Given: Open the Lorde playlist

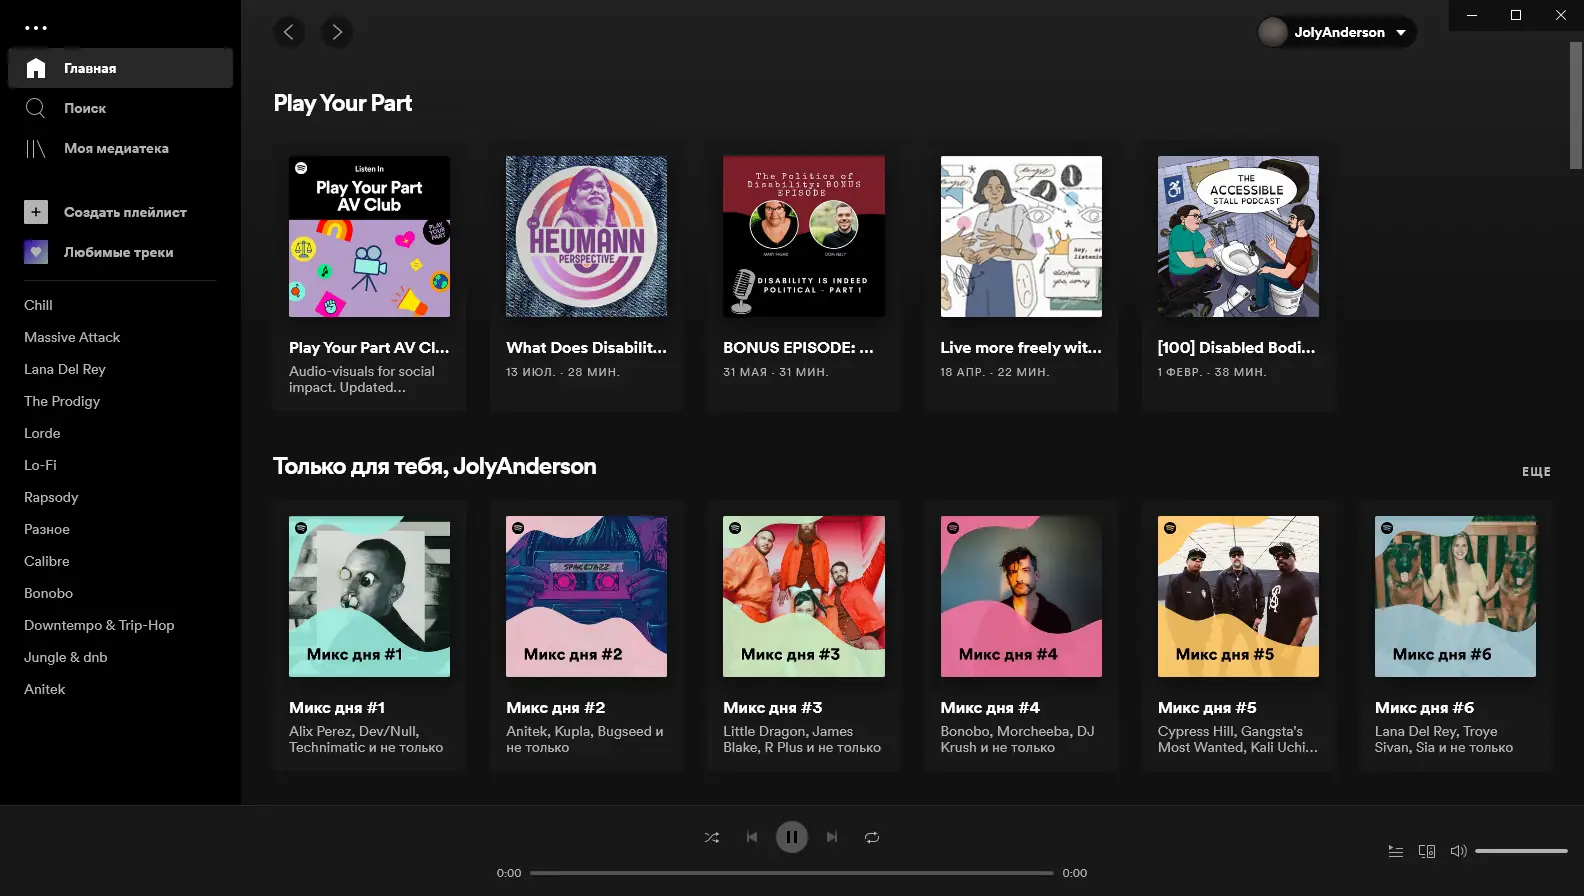Looking at the screenshot, I should click(42, 433).
